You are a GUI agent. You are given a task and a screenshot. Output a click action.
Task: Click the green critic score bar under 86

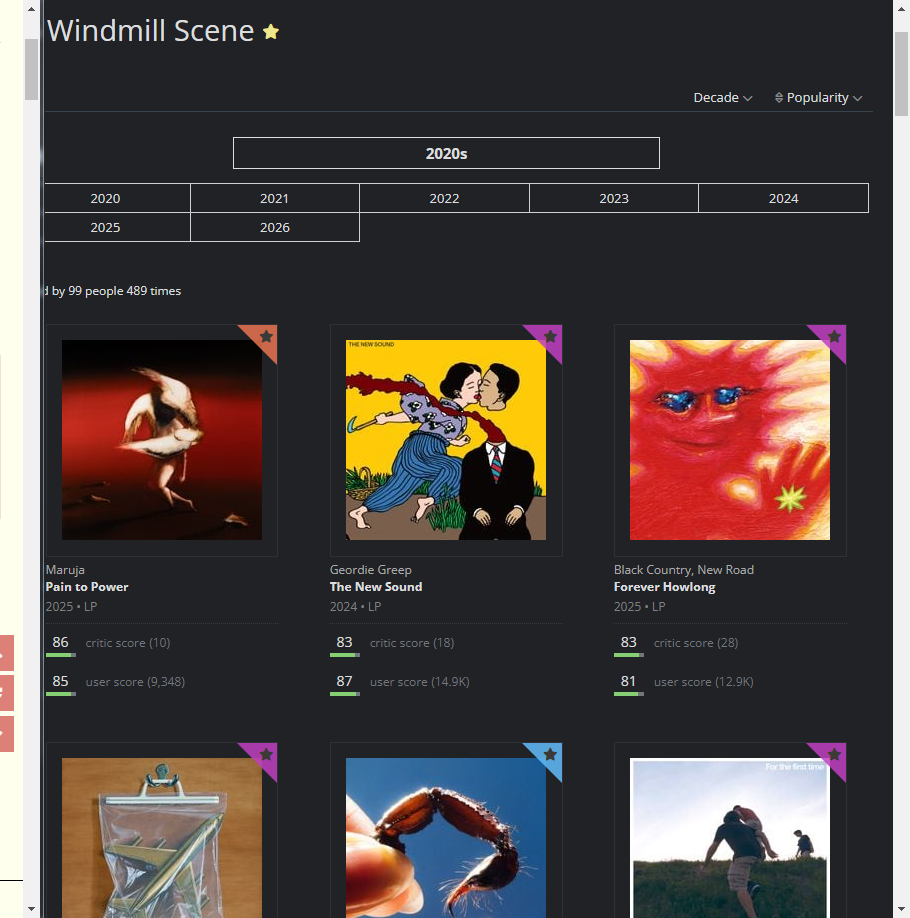point(61,655)
